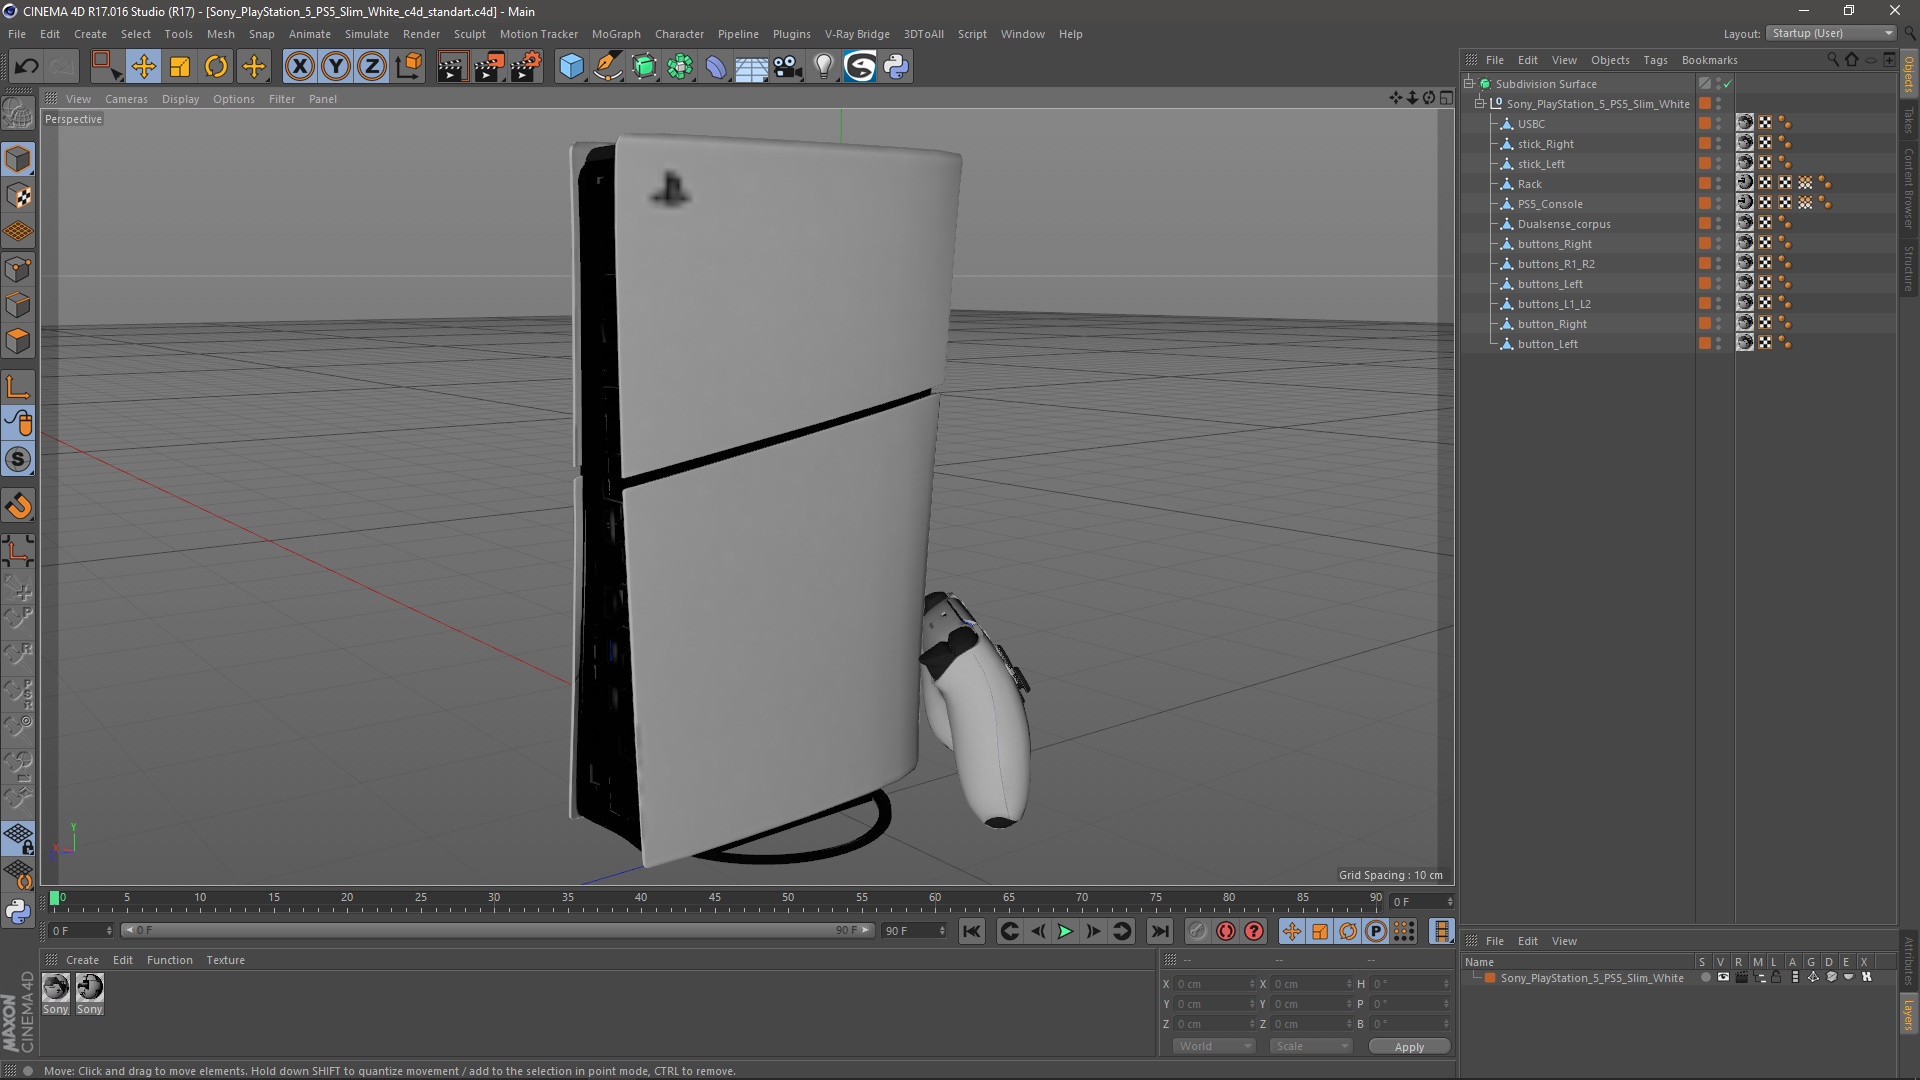Toggle Y axis lock
This screenshot has width=1920, height=1080.
[x=336, y=67]
